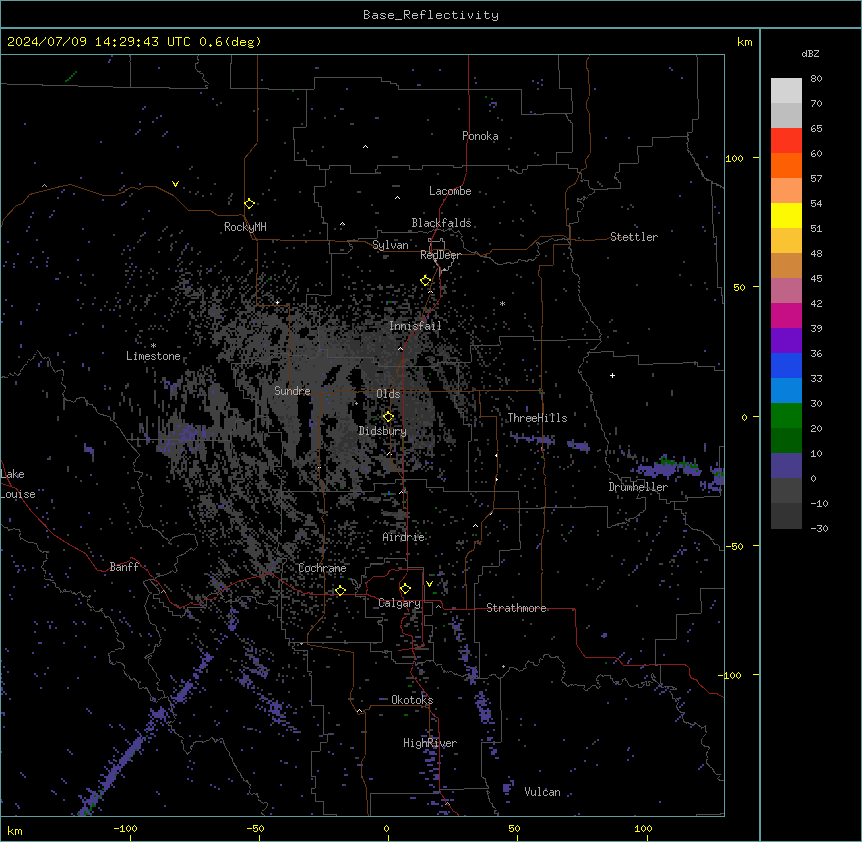This screenshot has width=862, height=842.
Task: Click the purple 36-39 dBZ legend swatch
Action: [x=786, y=341]
